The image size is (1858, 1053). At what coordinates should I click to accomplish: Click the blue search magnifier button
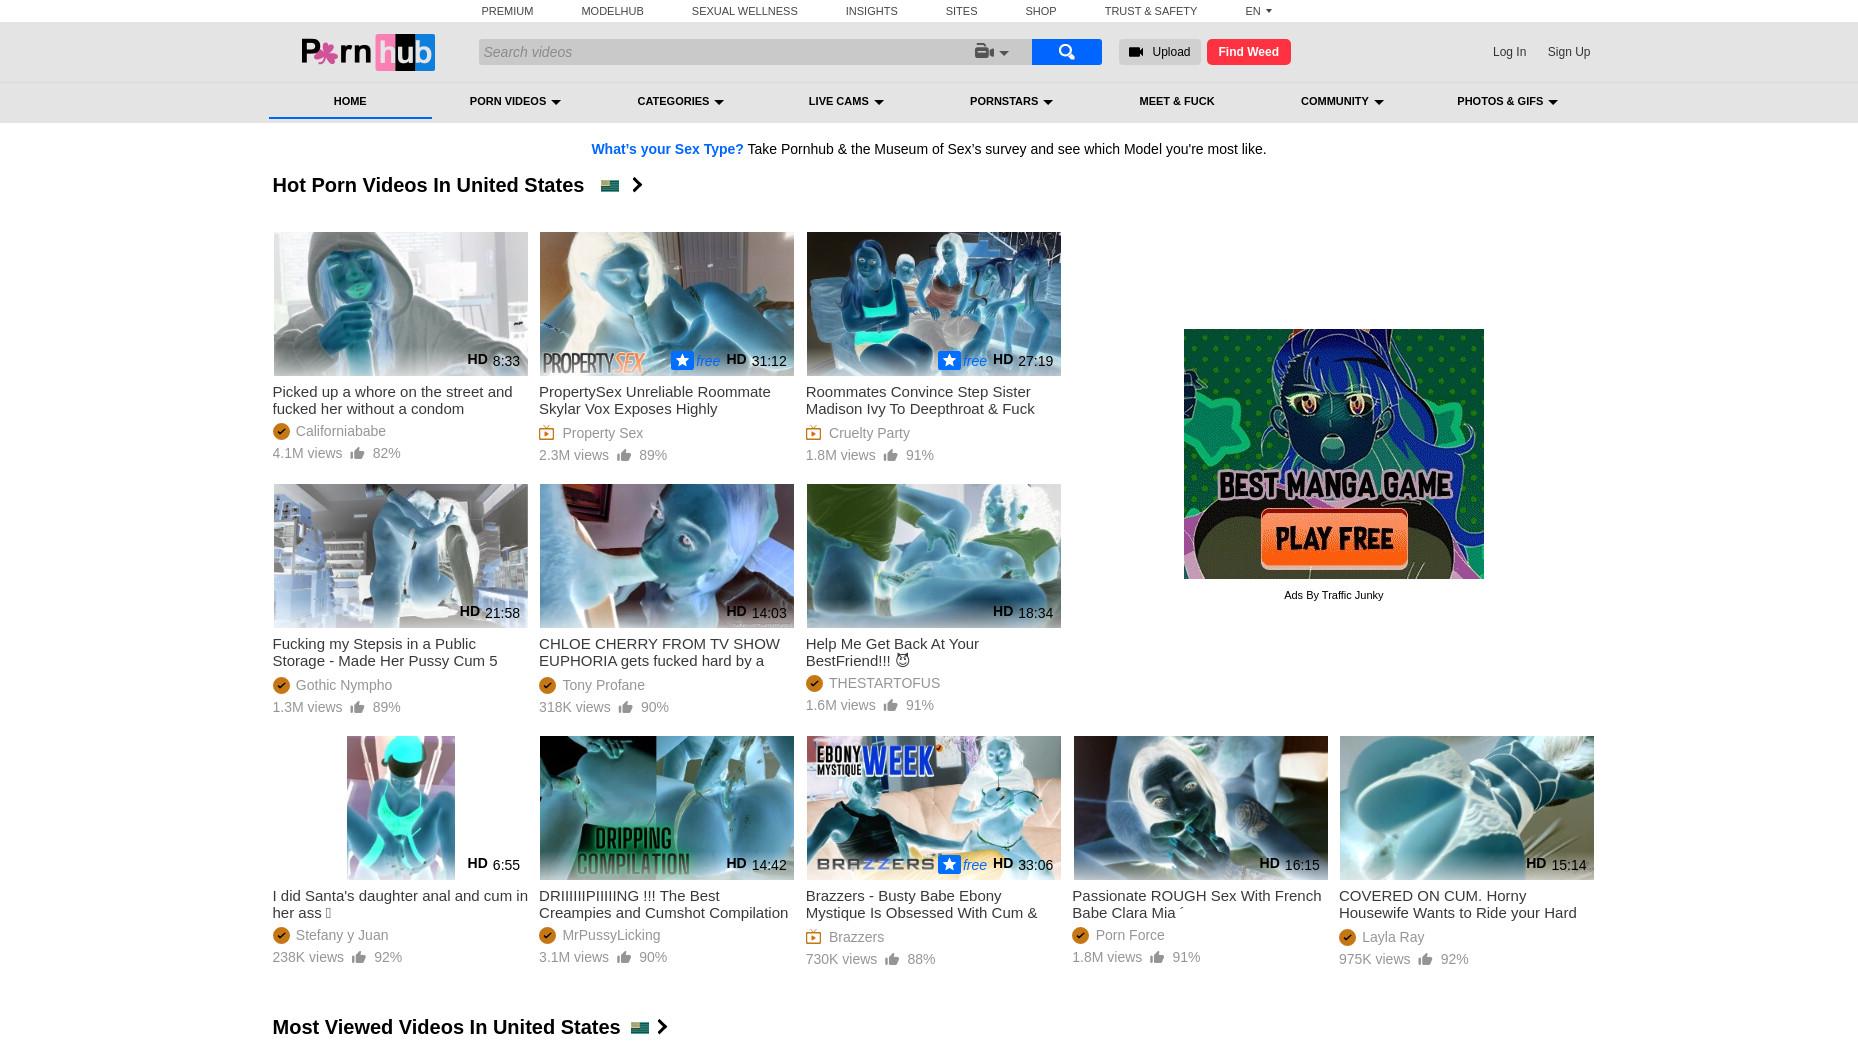tap(1066, 52)
